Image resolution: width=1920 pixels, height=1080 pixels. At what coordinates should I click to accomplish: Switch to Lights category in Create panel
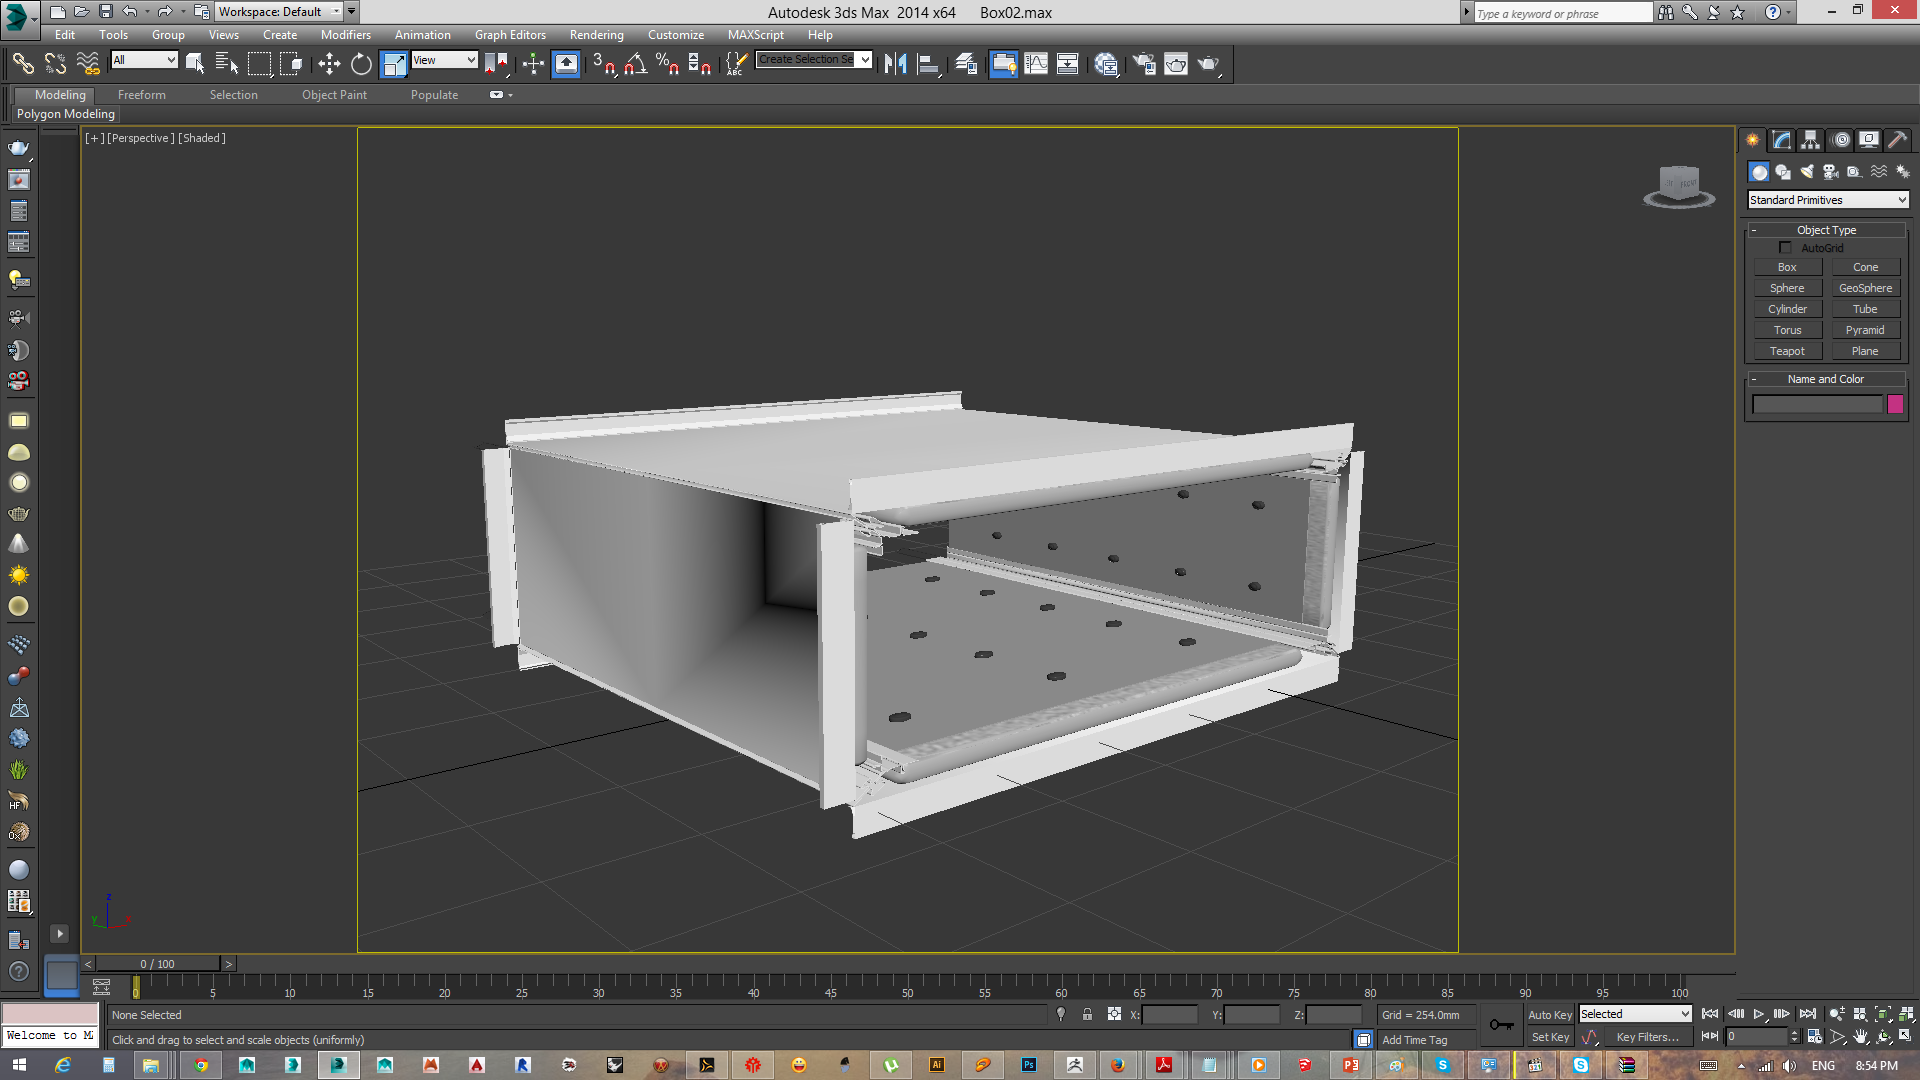pyautogui.click(x=1807, y=172)
